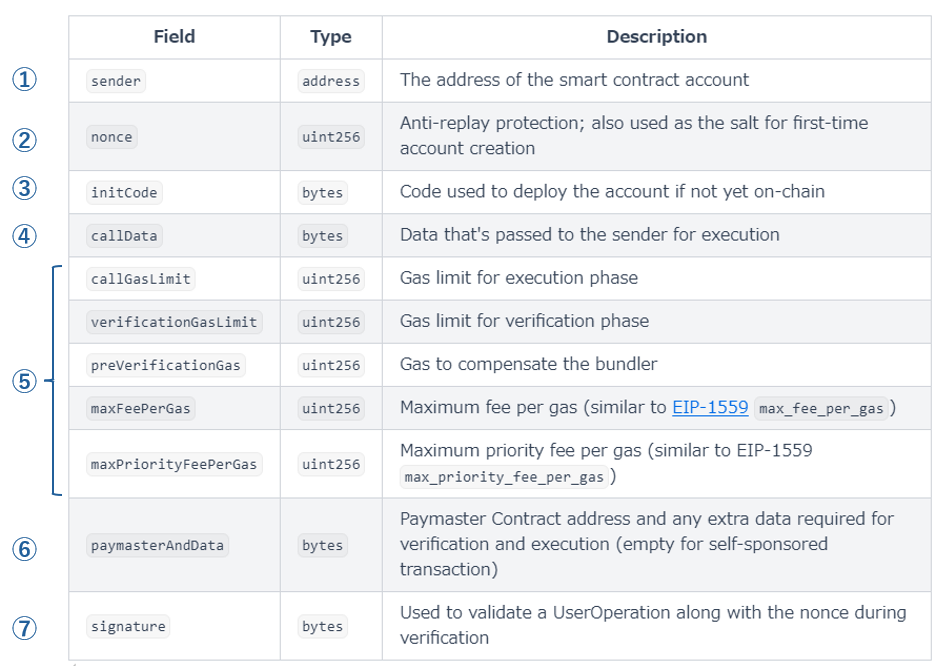The image size is (939, 666).
Task: Click the paymasterAndData field name
Action: [158, 546]
